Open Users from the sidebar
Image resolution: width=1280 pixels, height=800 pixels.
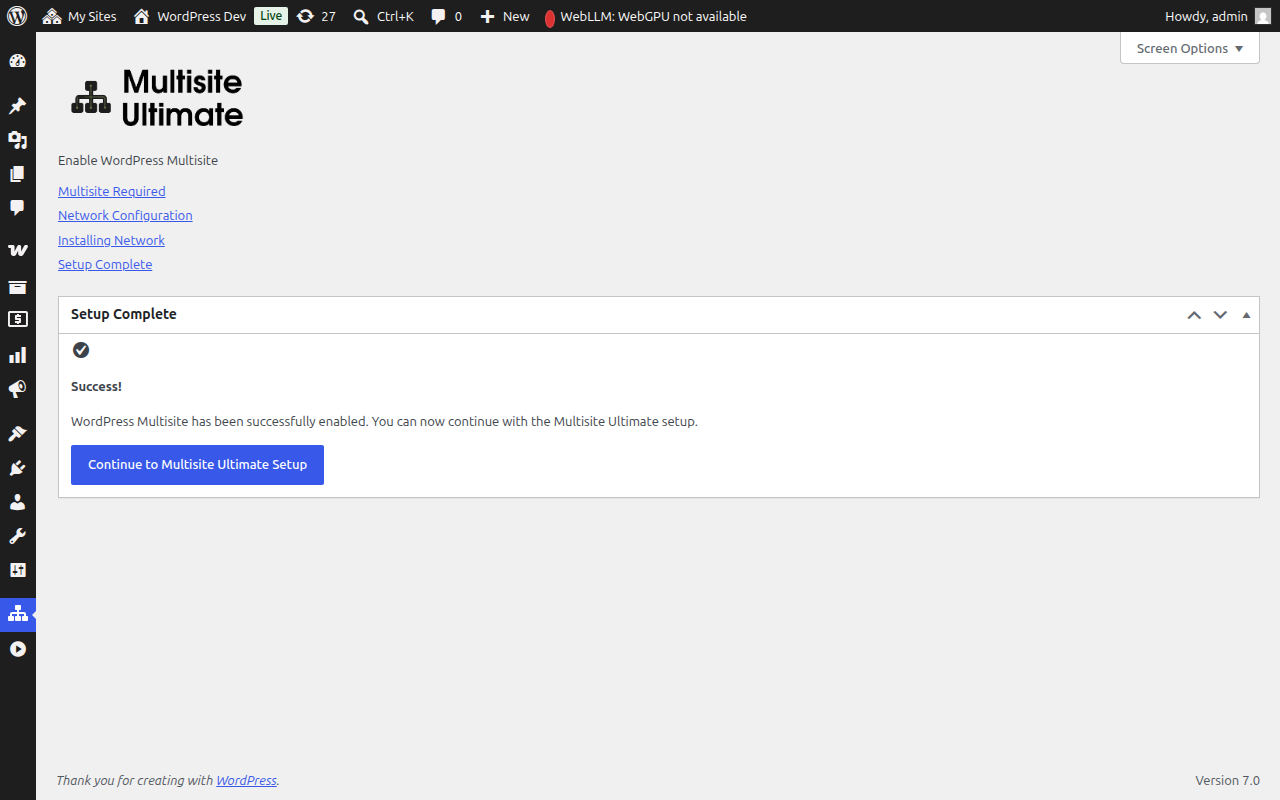coord(17,502)
